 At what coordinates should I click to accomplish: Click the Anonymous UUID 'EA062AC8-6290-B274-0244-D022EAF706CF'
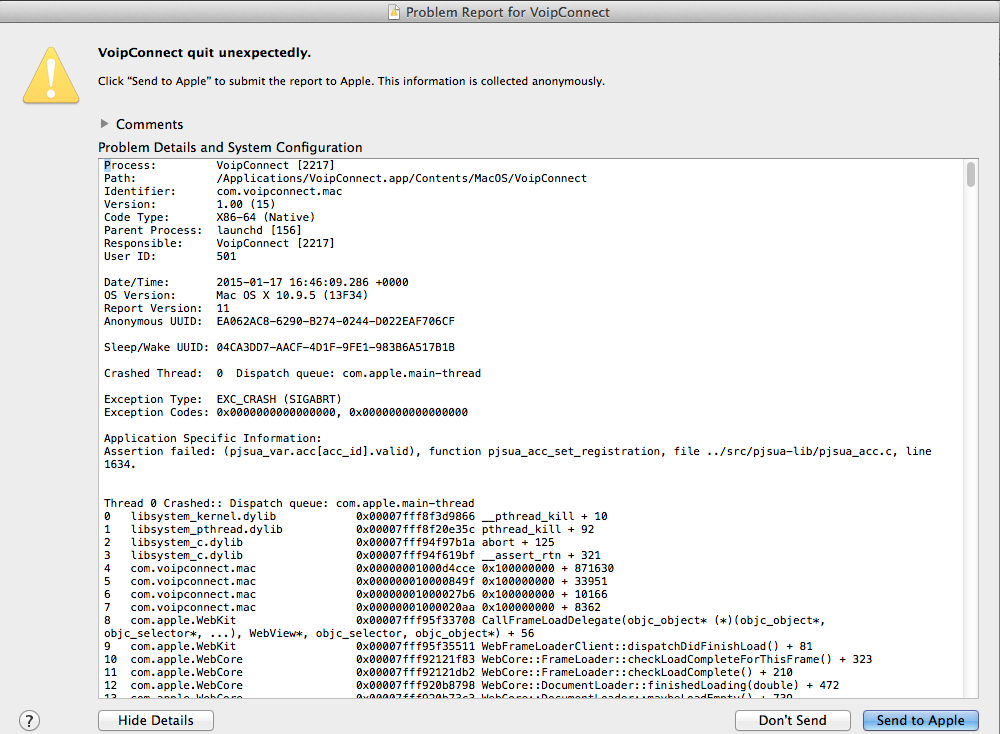(x=335, y=321)
